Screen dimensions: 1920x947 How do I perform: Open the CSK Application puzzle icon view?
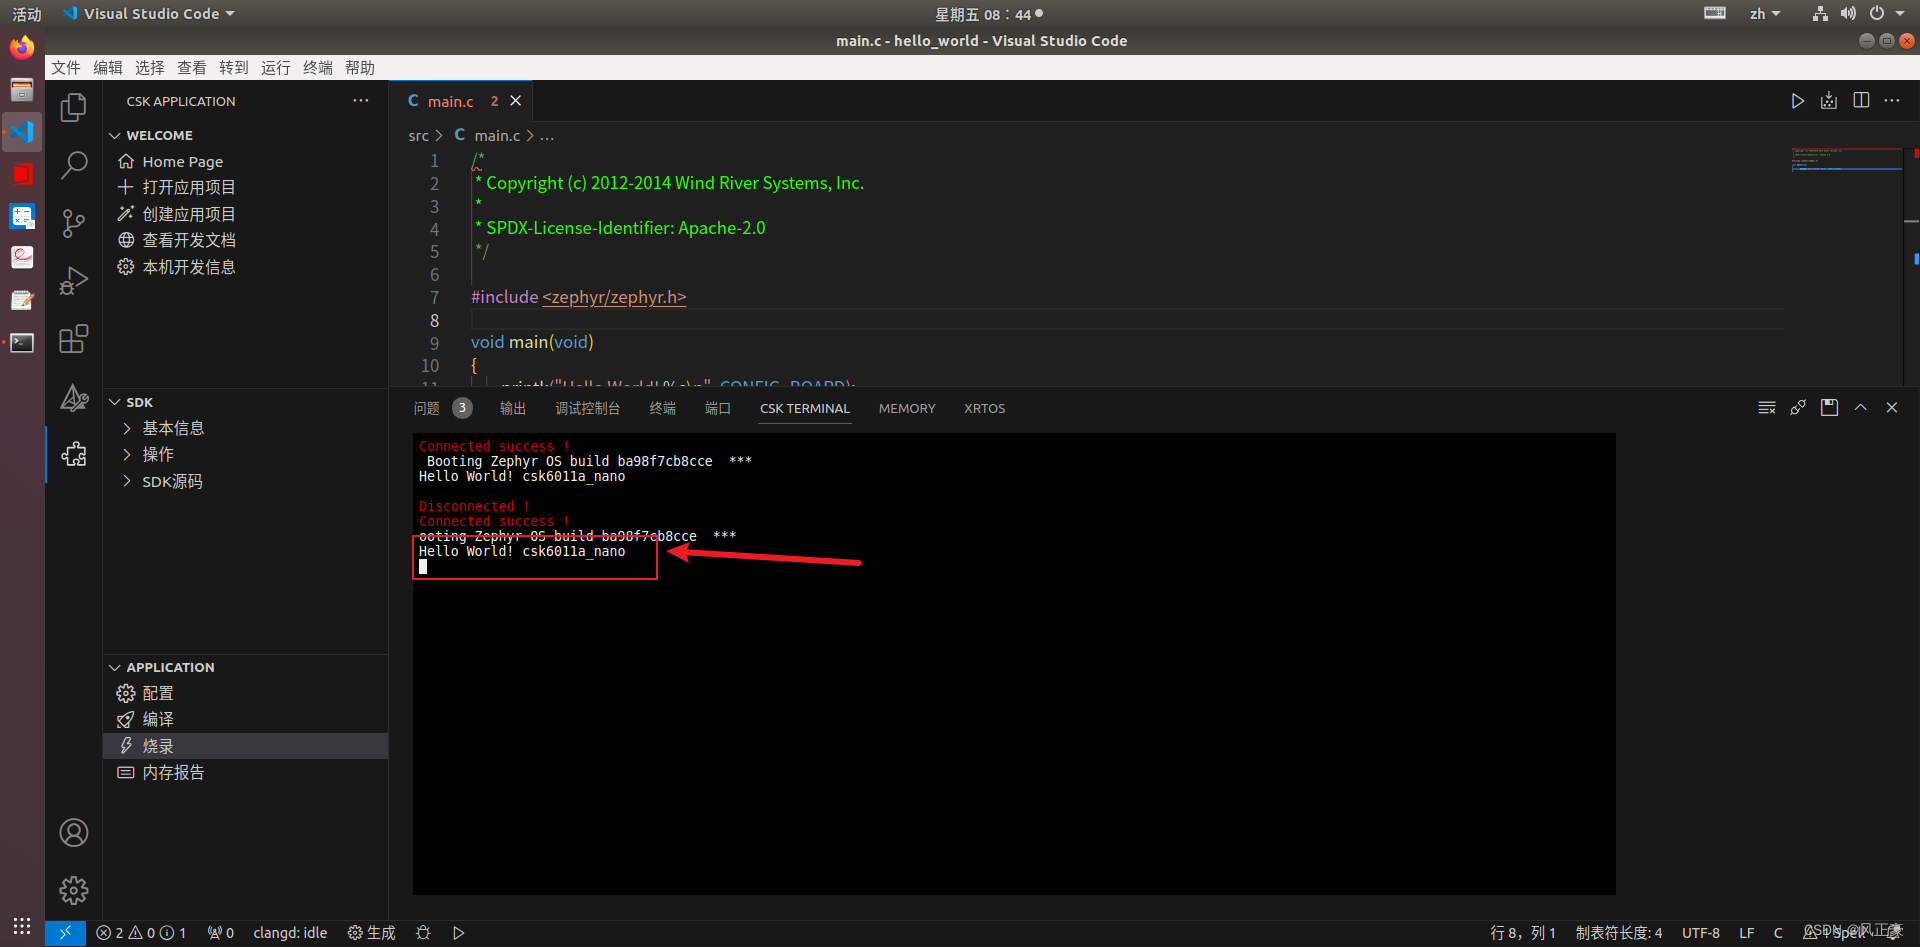pos(74,455)
